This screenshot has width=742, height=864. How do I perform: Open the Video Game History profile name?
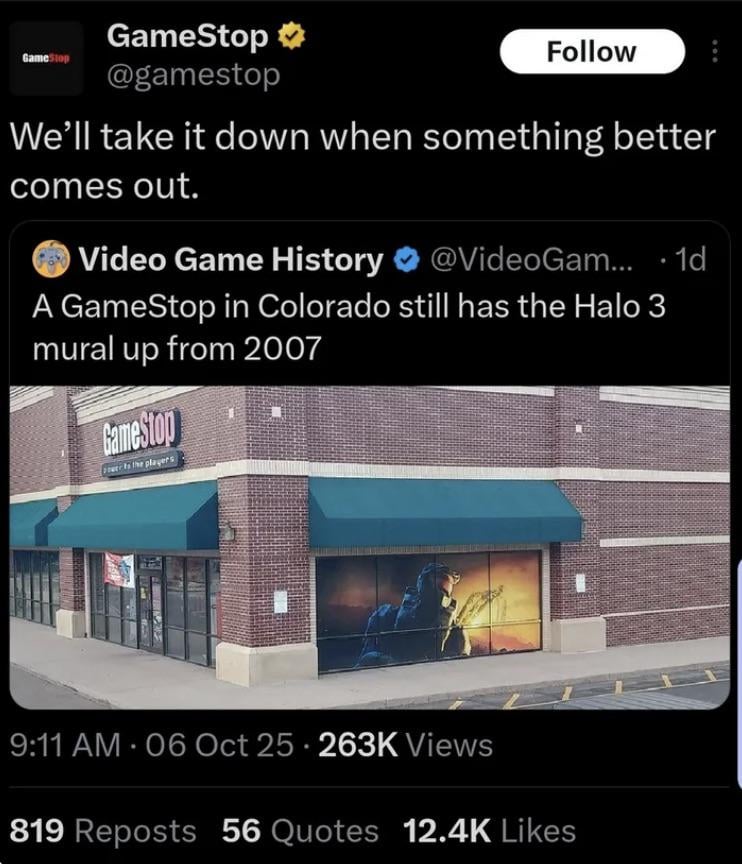pos(230,260)
